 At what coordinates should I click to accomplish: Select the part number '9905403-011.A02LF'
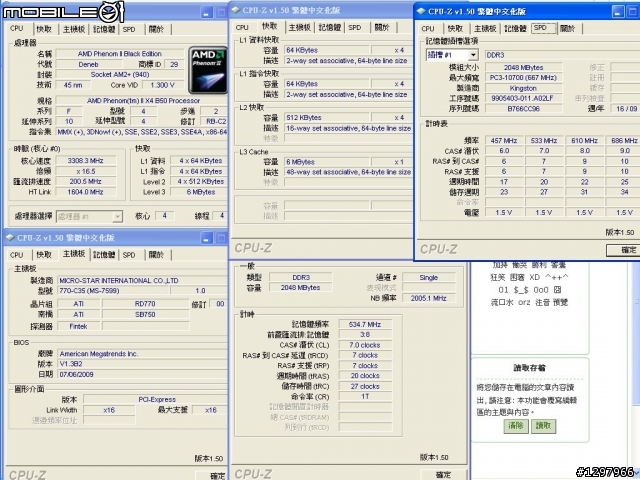click(x=523, y=98)
